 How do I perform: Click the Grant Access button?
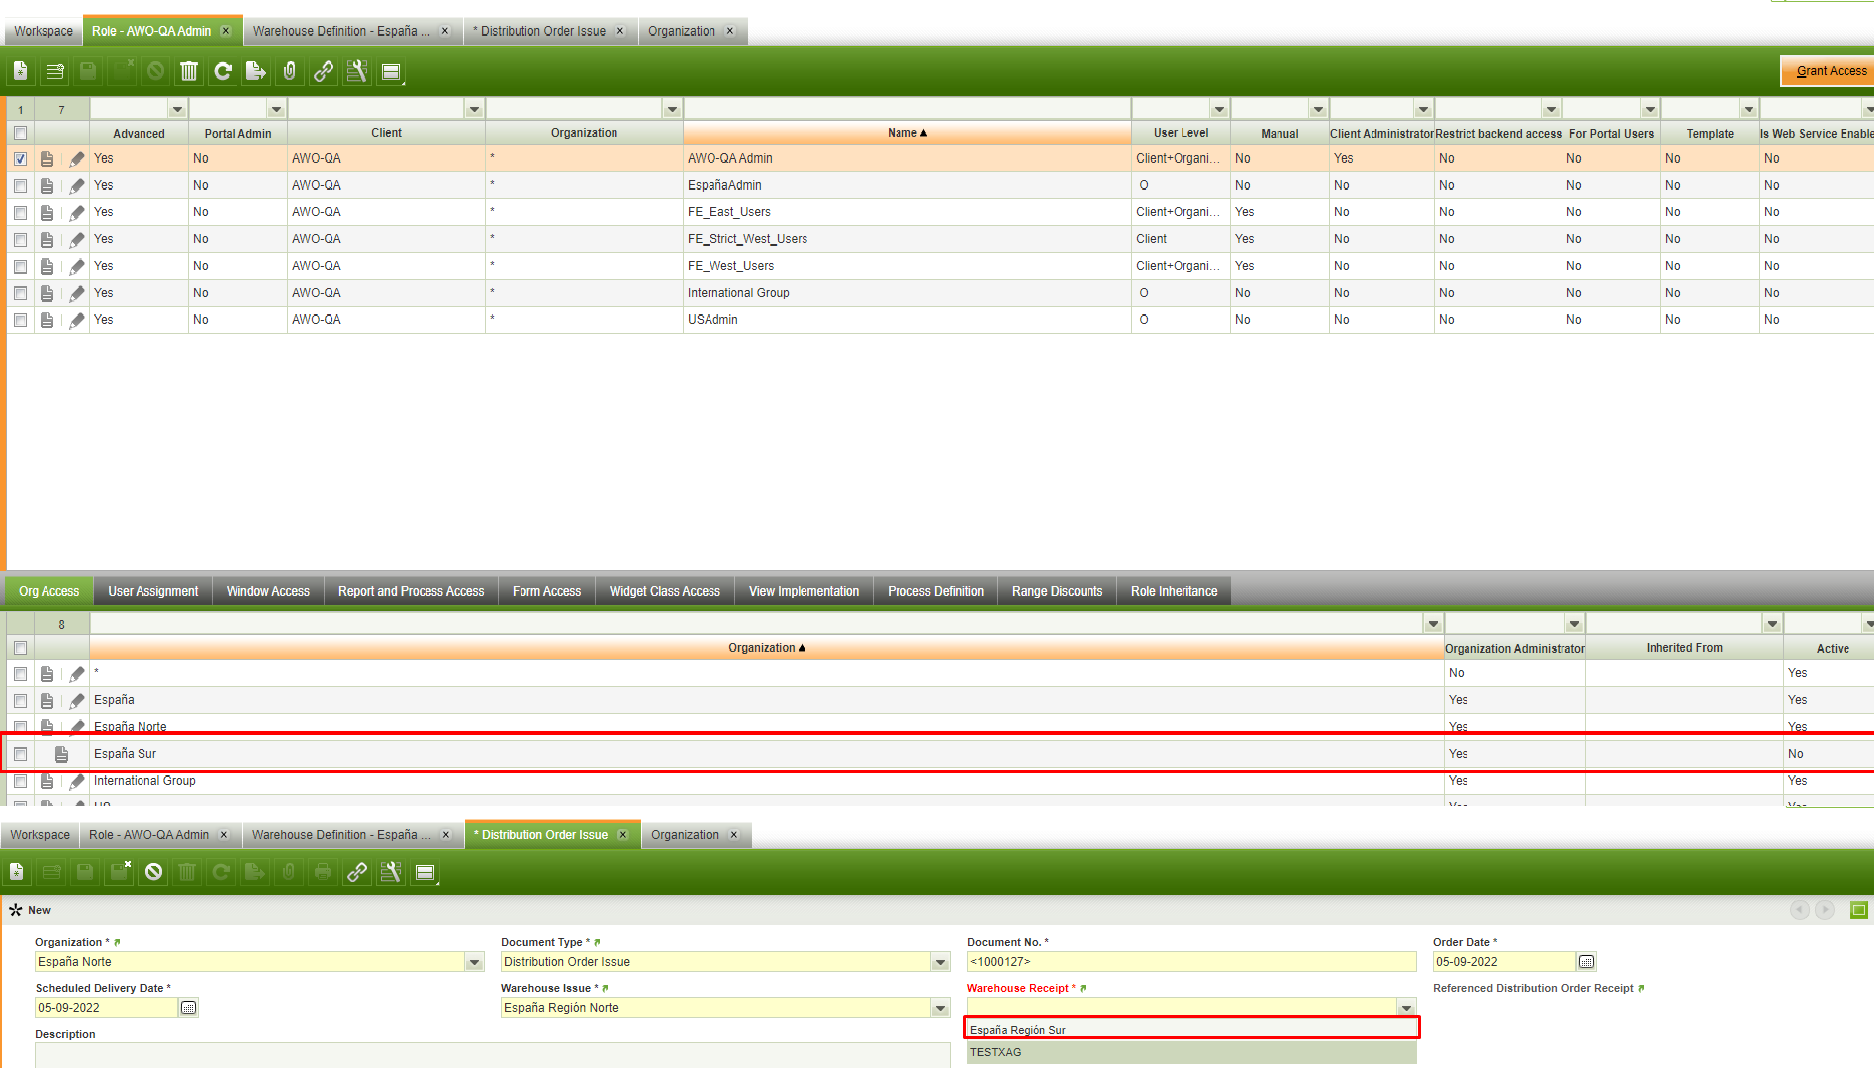[1829, 71]
